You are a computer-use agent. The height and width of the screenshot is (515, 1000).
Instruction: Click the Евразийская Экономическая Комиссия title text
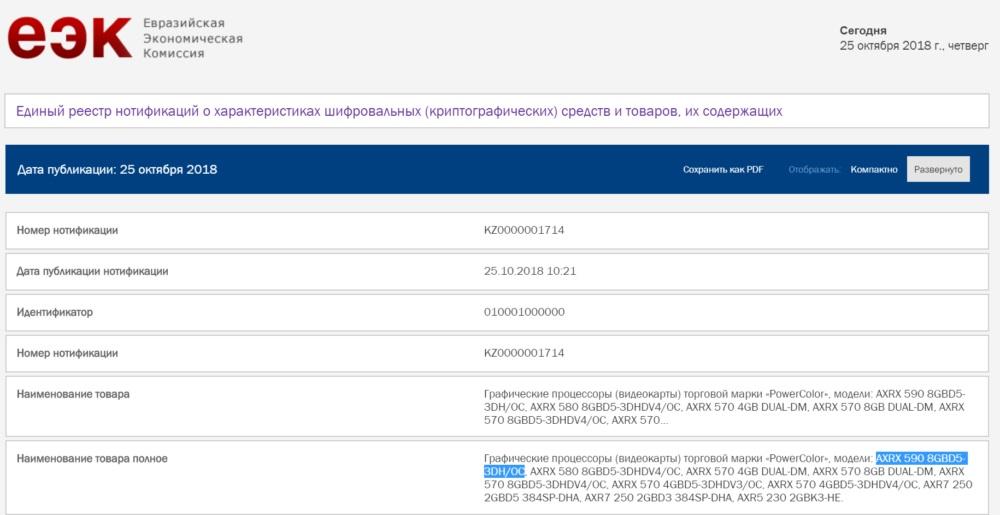192,38
